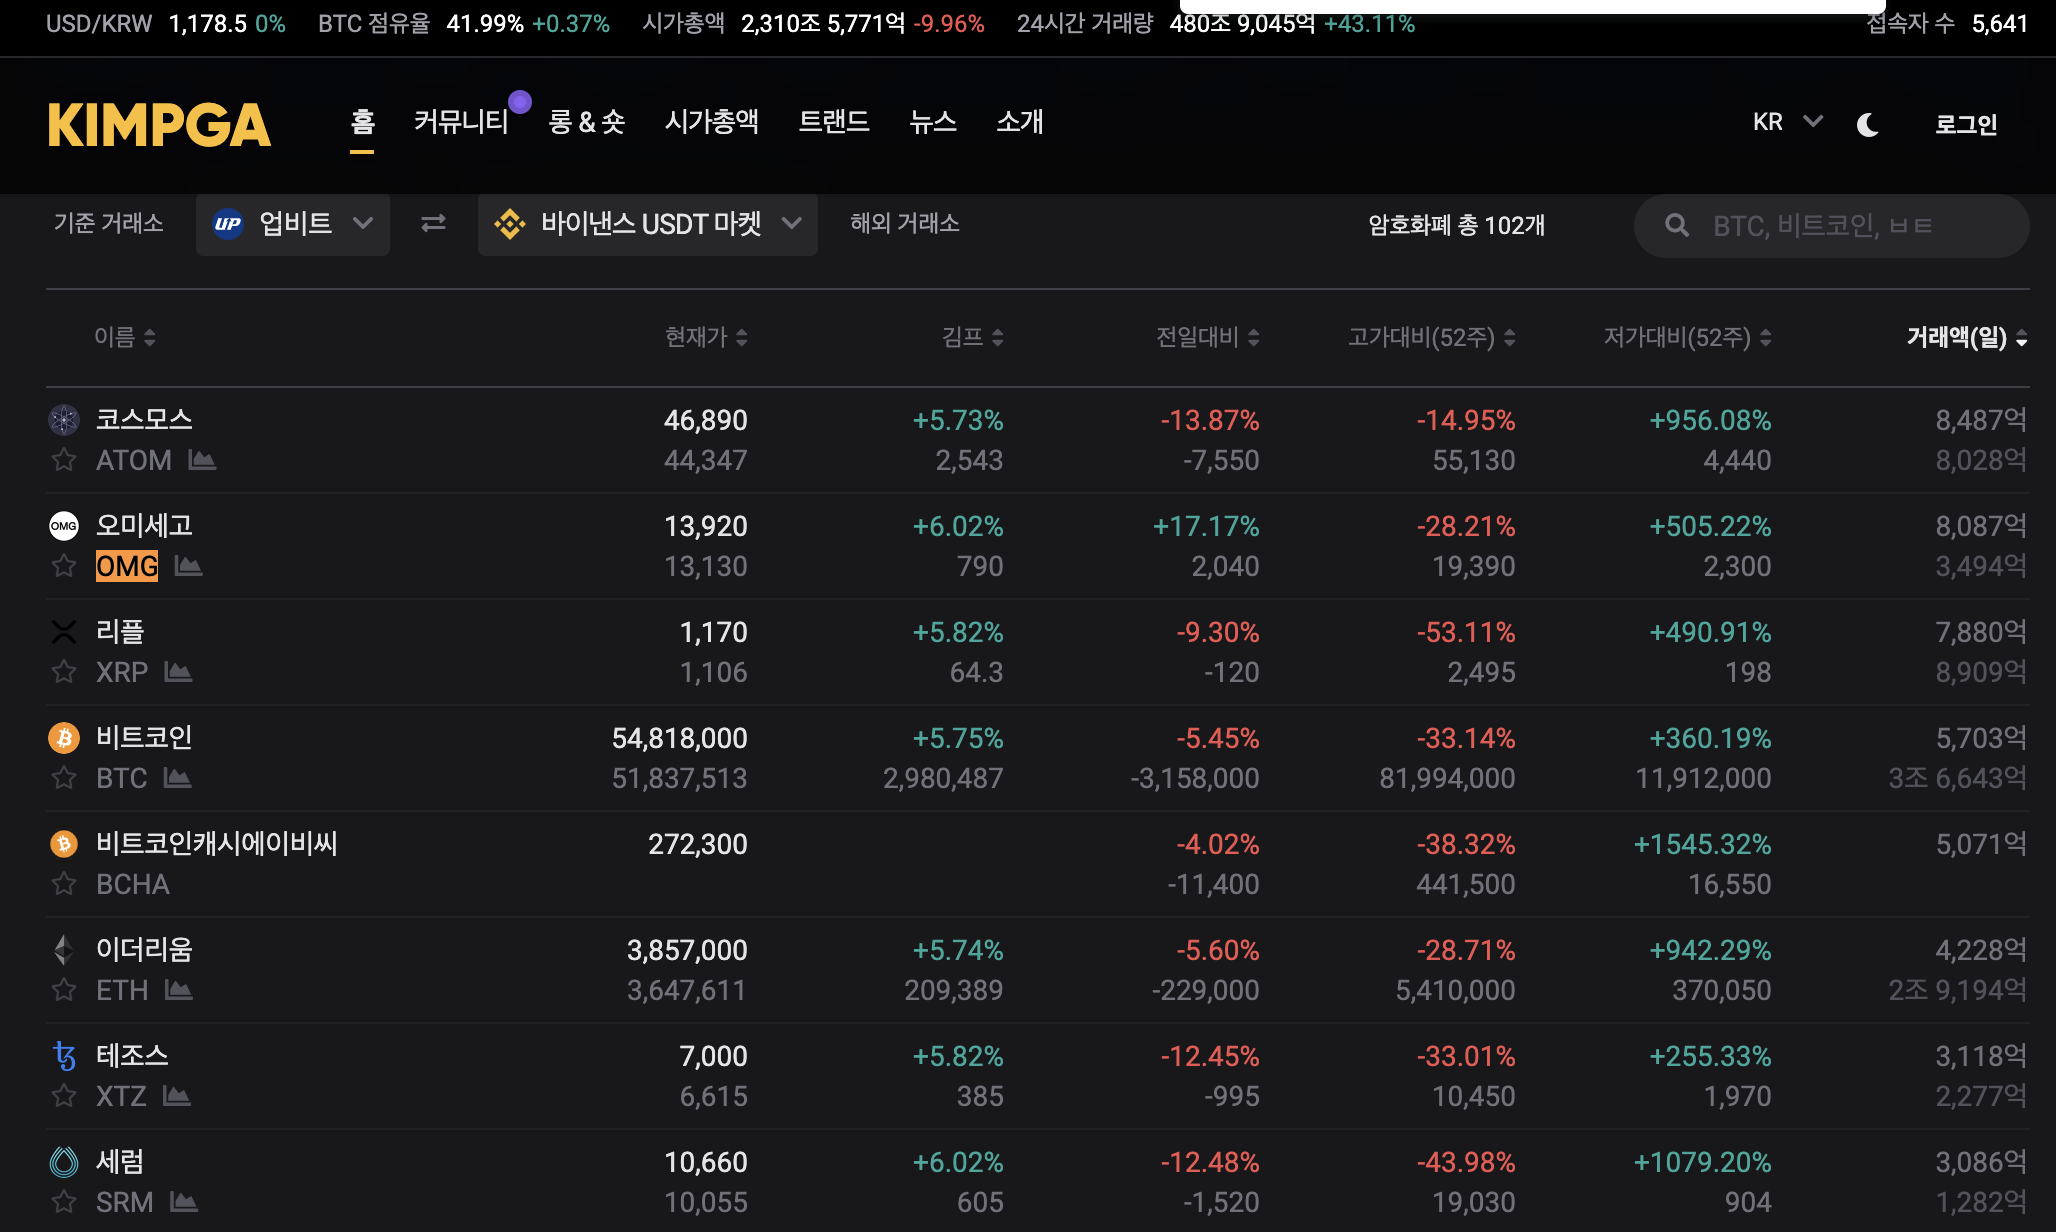Open the KR language dropdown
2056x1232 pixels.
pyautogui.click(x=1787, y=122)
